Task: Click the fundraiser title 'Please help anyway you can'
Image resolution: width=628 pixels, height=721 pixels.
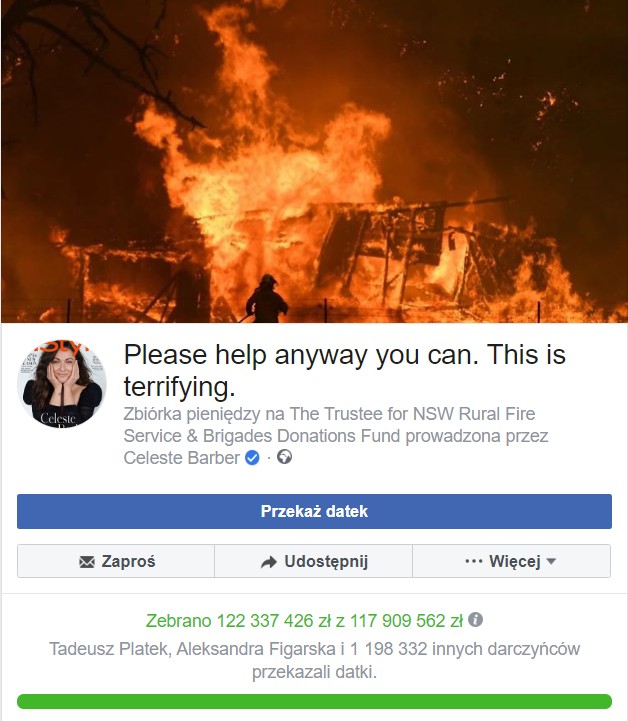Action: (x=345, y=370)
